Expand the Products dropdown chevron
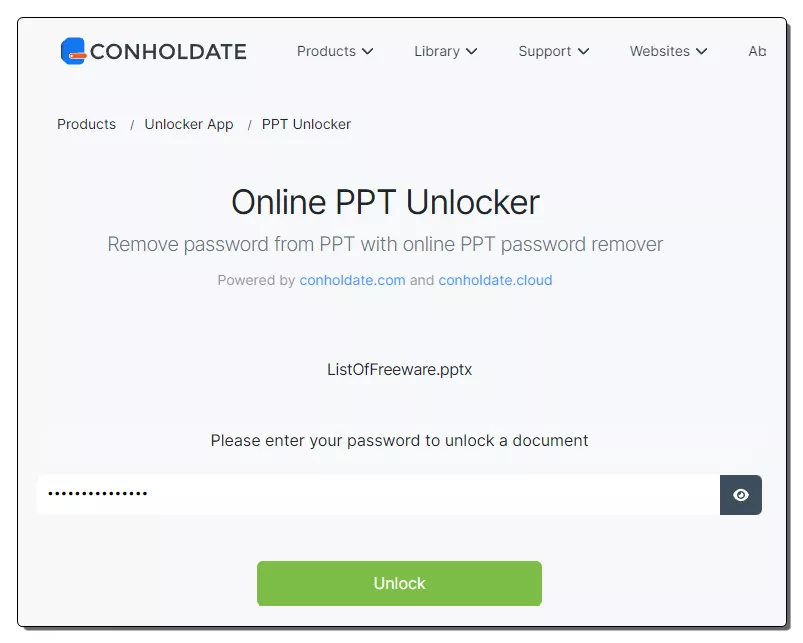The height and width of the screenshot is (643, 803). tap(367, 51)
